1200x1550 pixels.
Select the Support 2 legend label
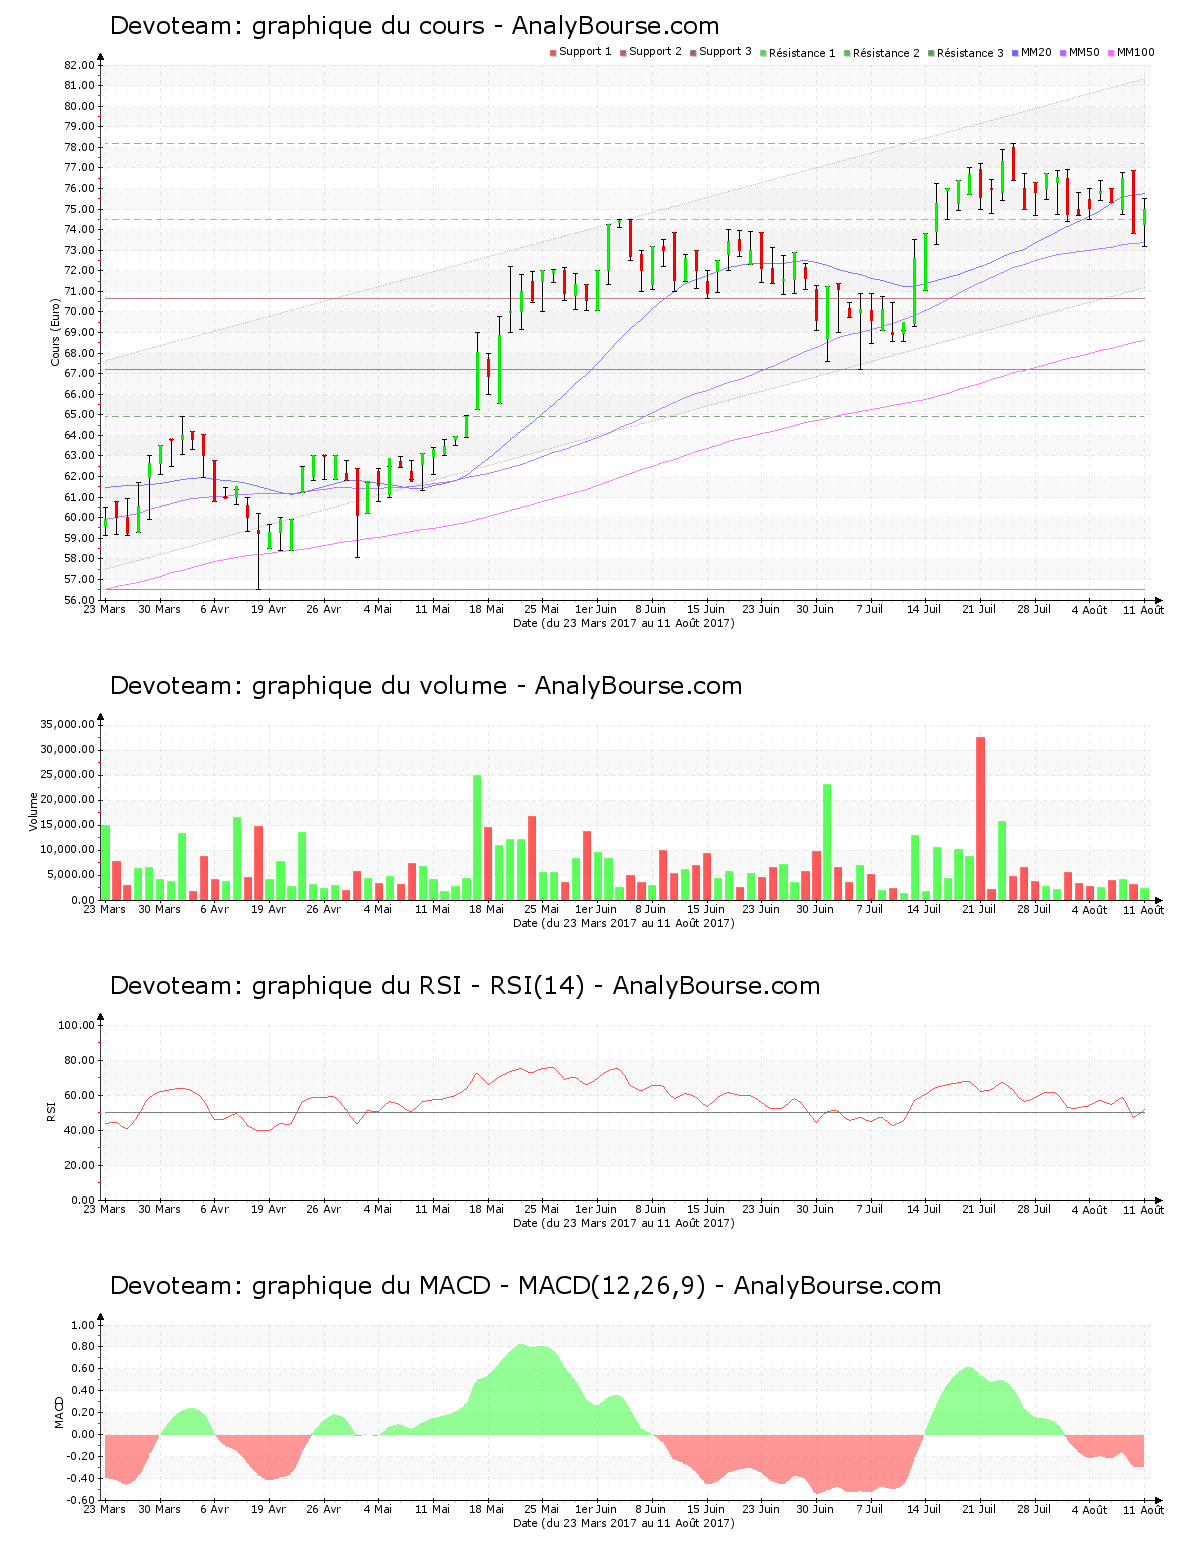pyautogui.click(x=655, y=52)
